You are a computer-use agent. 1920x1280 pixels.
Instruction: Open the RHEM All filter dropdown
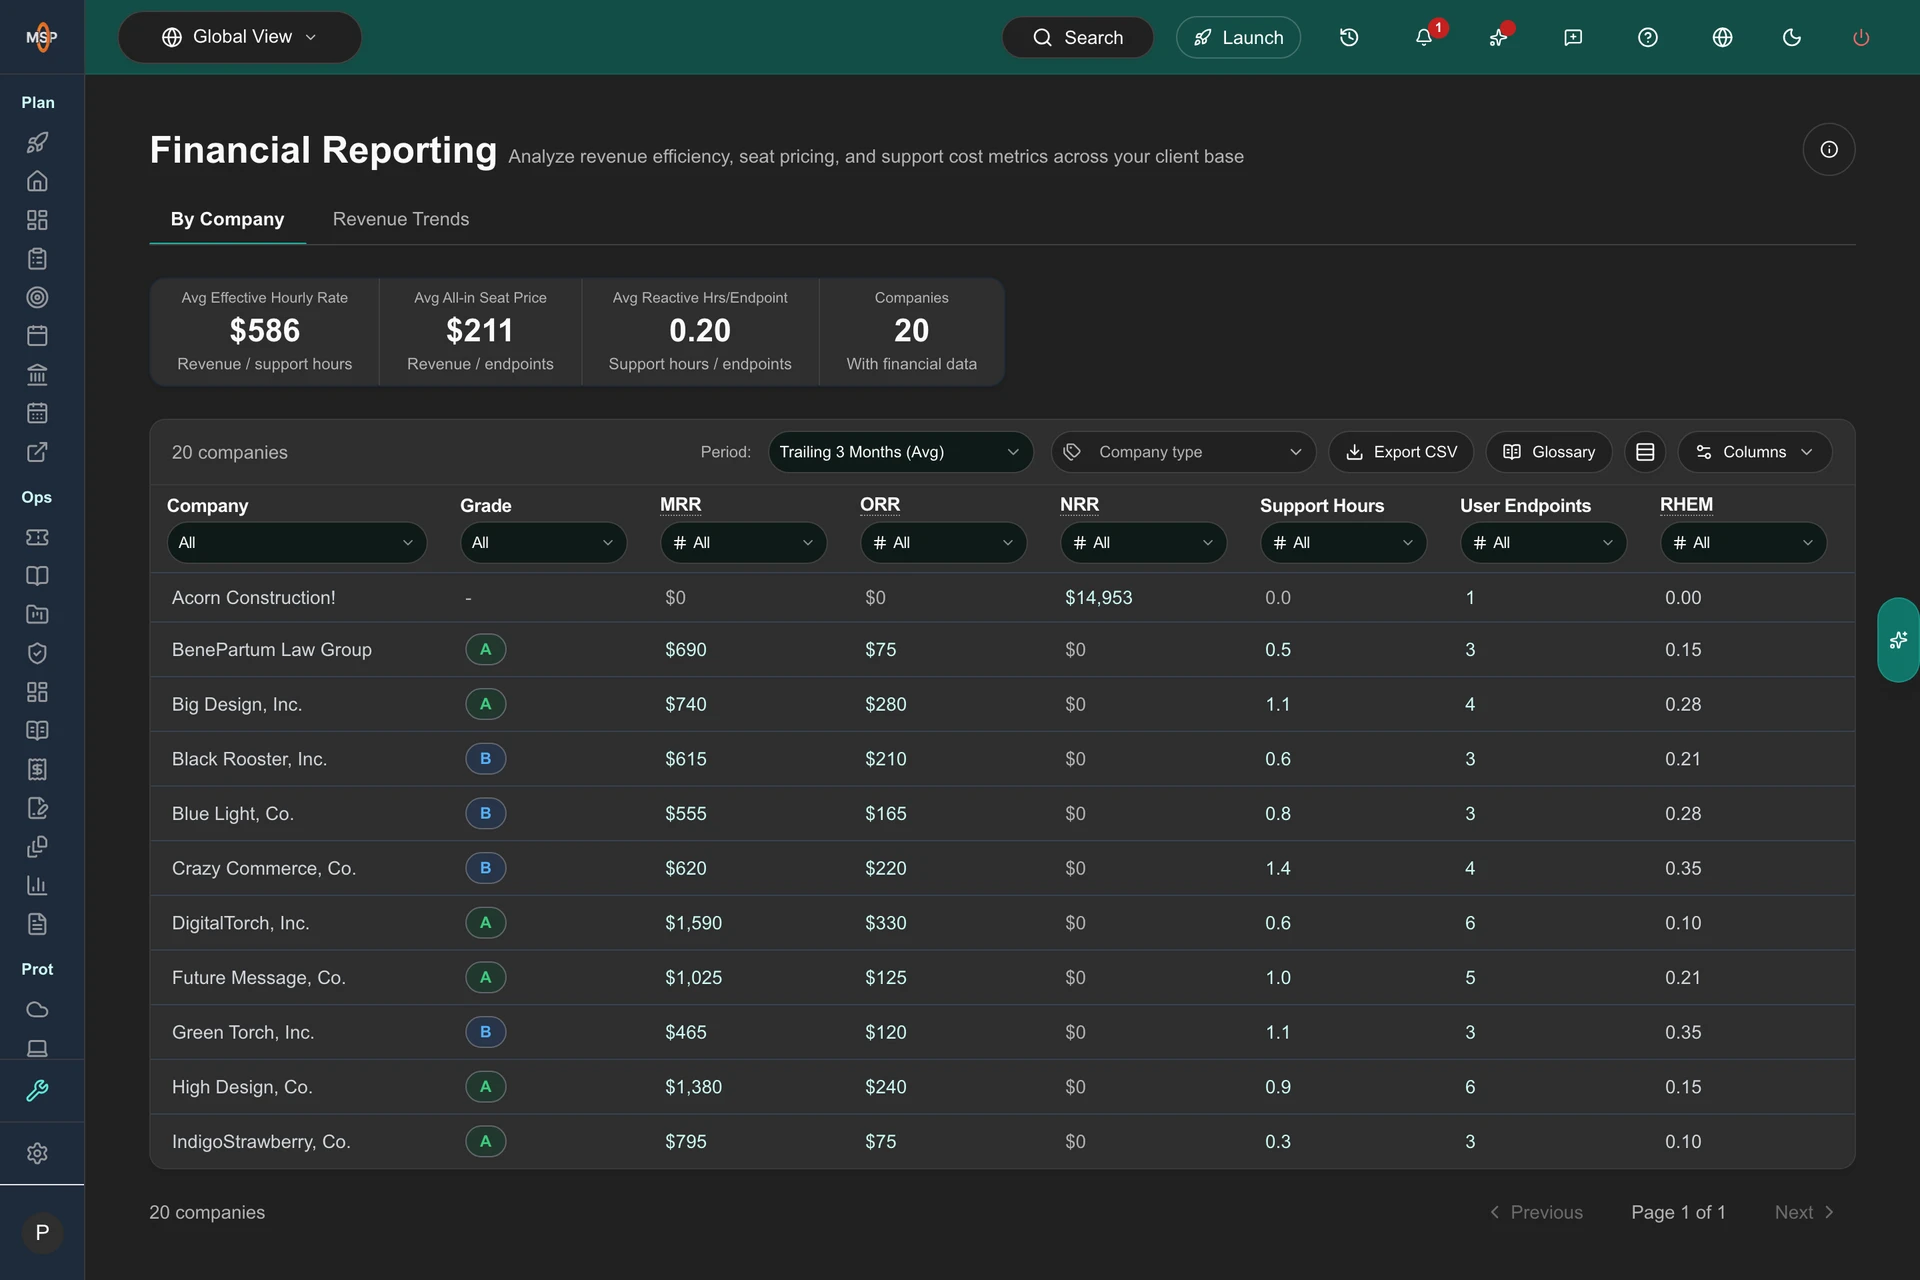[x=1743, y=542]
